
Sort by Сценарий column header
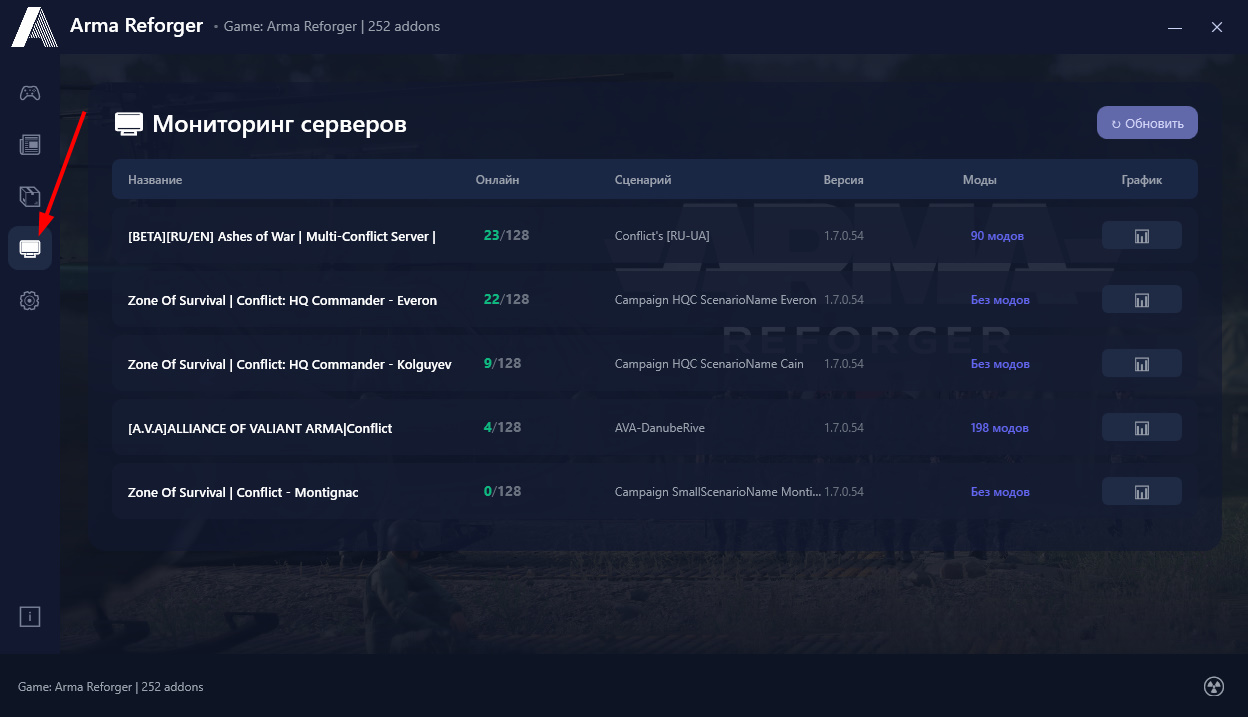pos(643,180)
